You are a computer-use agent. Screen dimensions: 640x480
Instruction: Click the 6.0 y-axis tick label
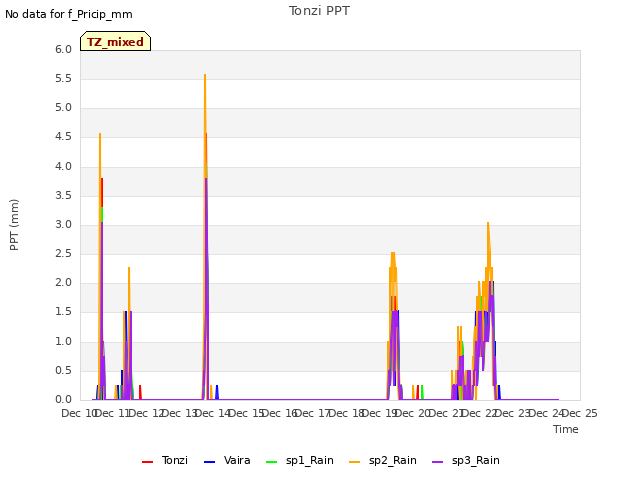pyautogui.click(x=63, y=49)
